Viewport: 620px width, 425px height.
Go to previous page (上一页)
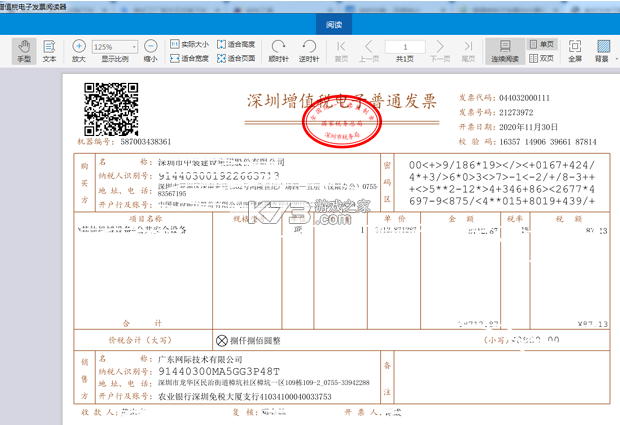[369, 51]
